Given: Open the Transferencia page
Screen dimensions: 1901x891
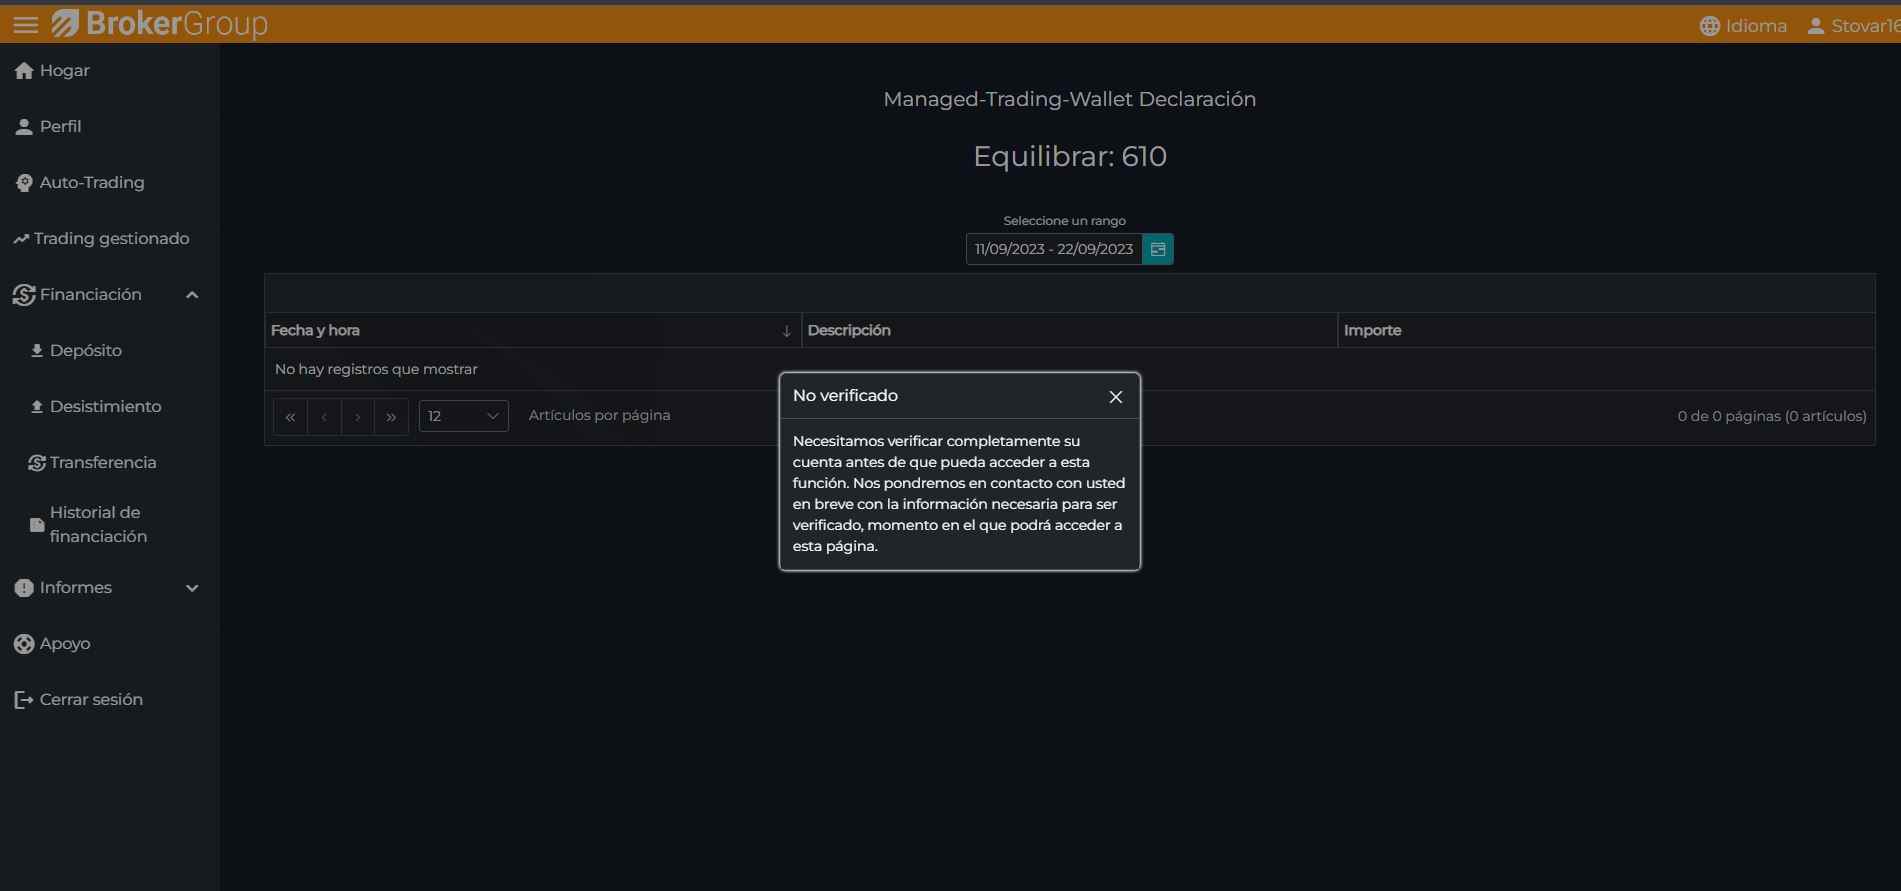Looking at the screenshot, I should 92,462.
